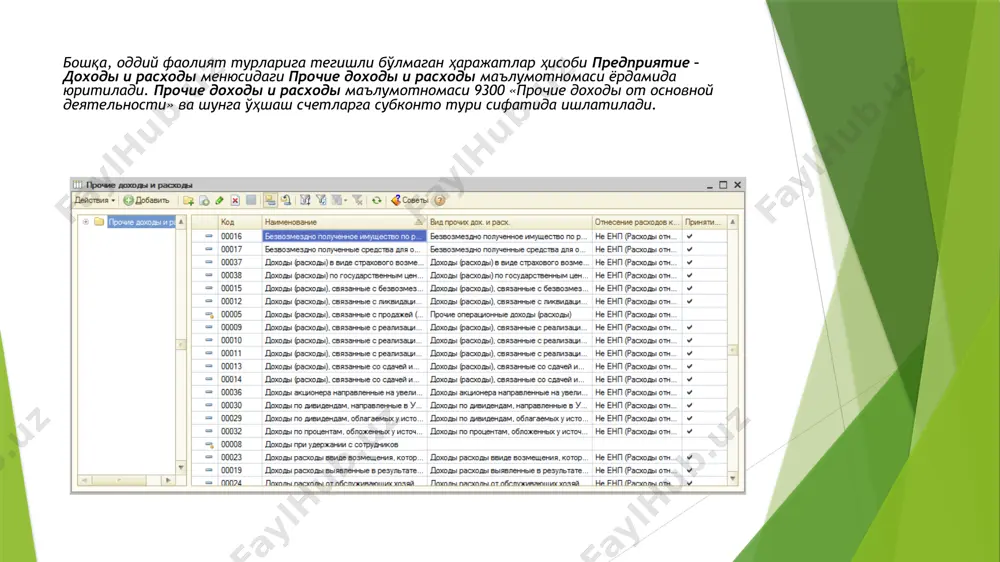Click the Советы button
The width and height of the screenshot is (1000, 562).
(x=409, y=200)
